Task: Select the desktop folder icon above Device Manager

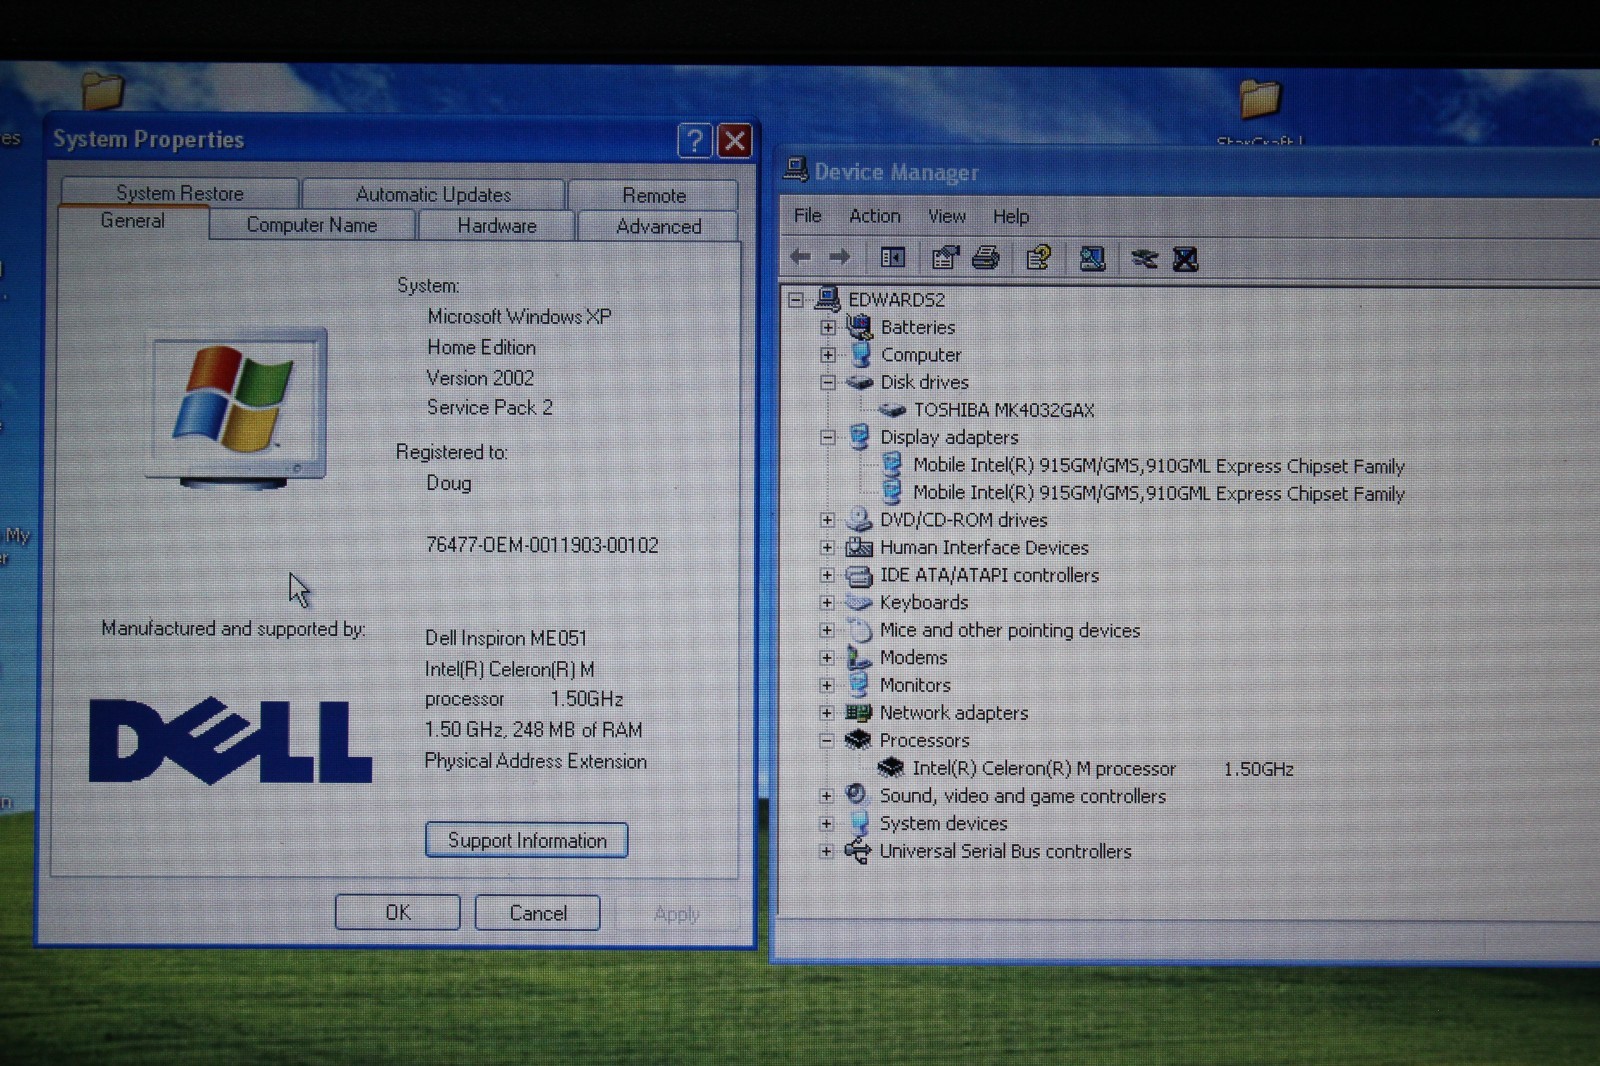Action: point(1259,98)
